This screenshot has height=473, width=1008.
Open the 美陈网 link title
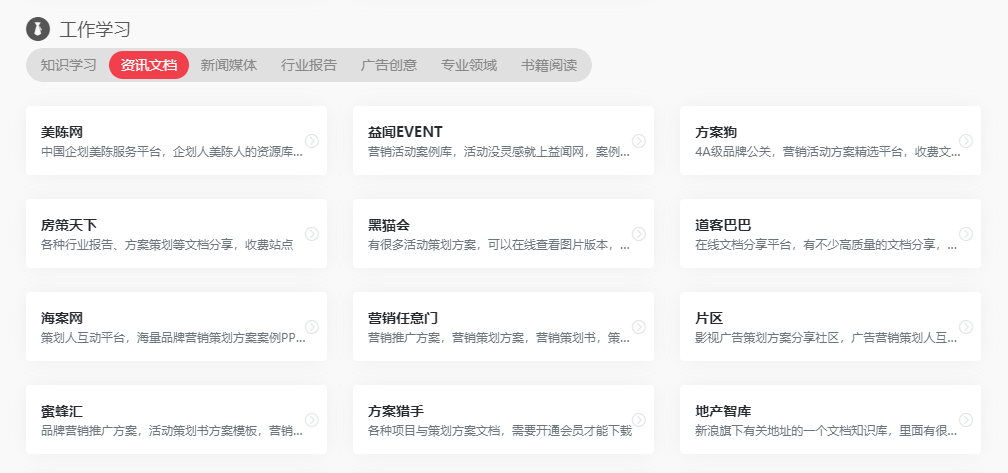(x=62, y=132)
